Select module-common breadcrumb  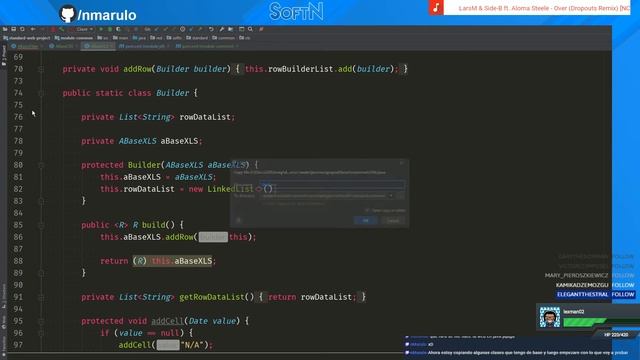click(74, 38)
